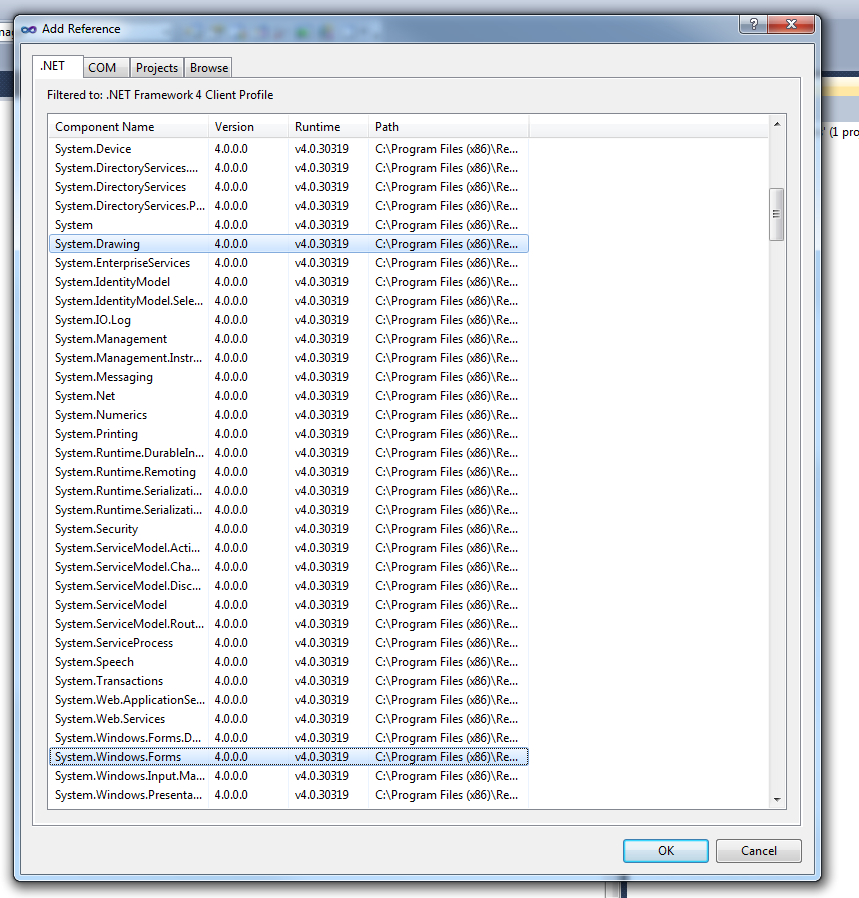Viewport: 859px width, 898px height.
Task: Select the System.Net component row
Action: coord(85,396)
